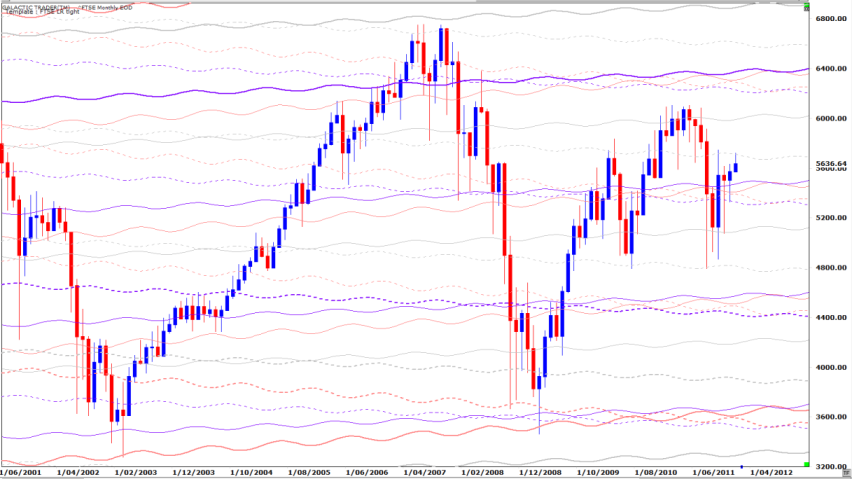852x479 pixels.
Task: Click the 1/06/2011 date label
Action: click(x=713, y=472)
